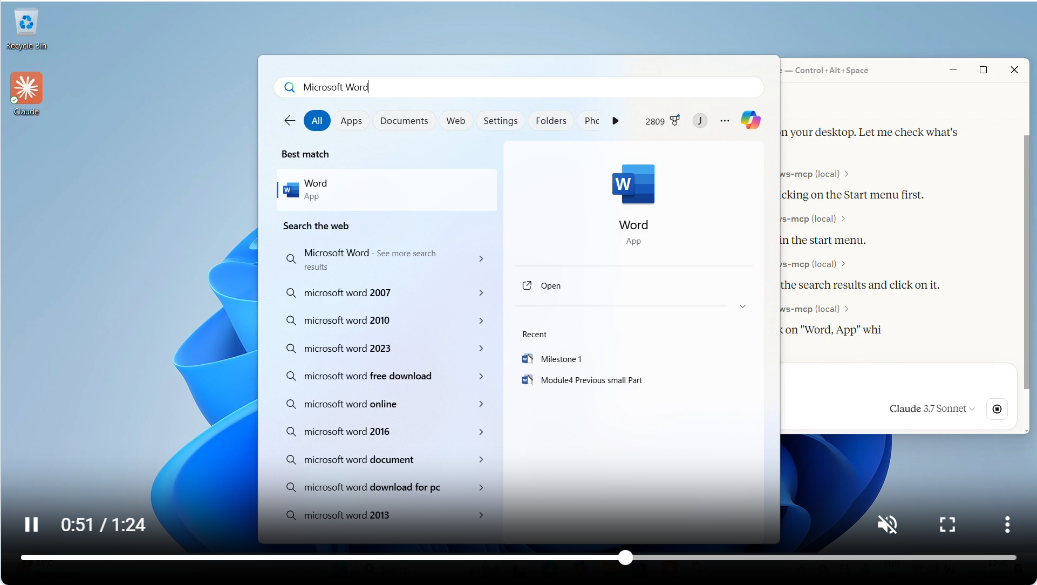Click the large Word app logo

pos(633,184)
